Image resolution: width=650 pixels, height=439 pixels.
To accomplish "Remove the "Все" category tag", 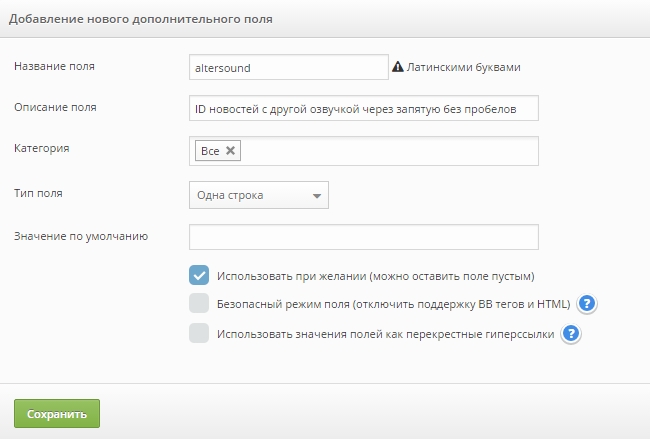I will tap(230, 150).
